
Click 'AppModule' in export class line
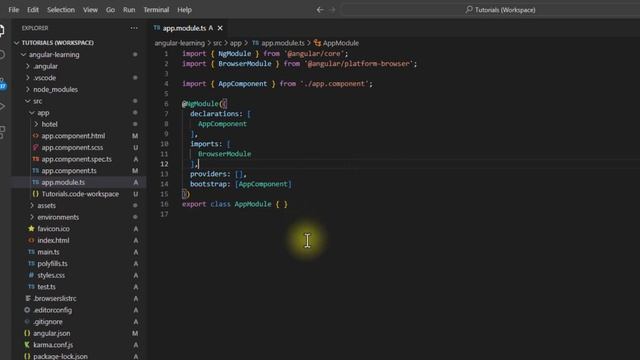click(253, 204)
